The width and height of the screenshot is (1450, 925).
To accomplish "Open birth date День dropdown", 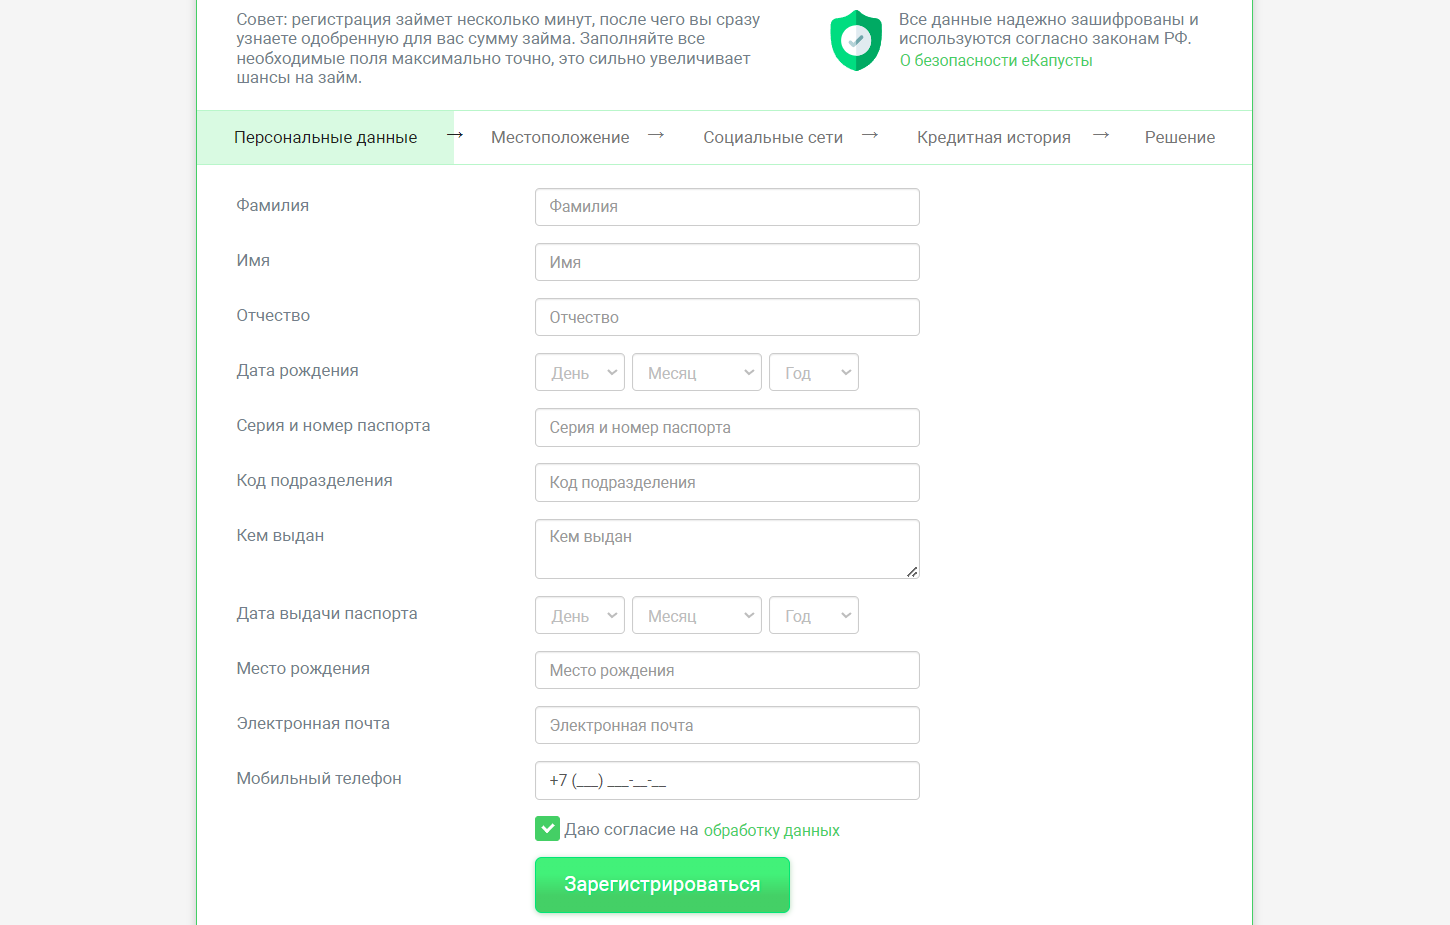I will pyautogui.click(x=580, y=372).
